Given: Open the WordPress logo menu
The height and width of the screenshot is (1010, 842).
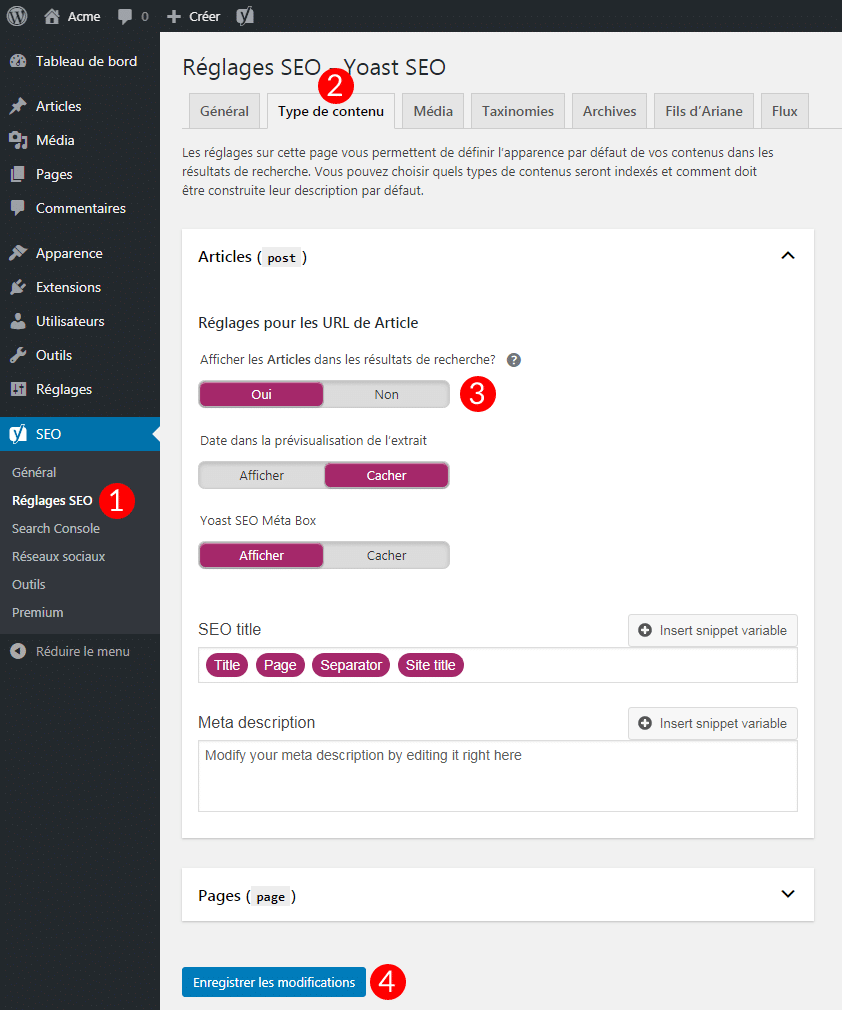Looking at the screenshot, I should (17, 16).
